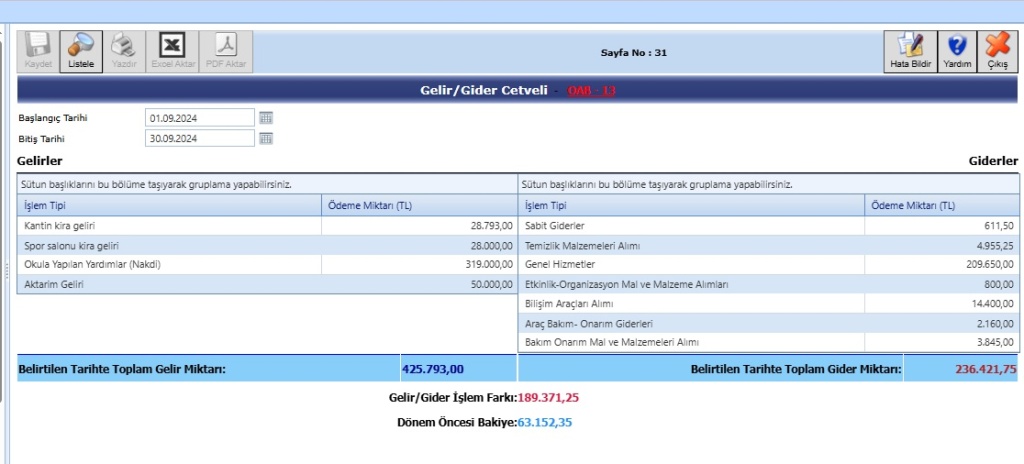Image resolution: width=1024 pixels, height=464 pixels.
Task: Click the red OAB - 13 link
Action: (591, 91)
